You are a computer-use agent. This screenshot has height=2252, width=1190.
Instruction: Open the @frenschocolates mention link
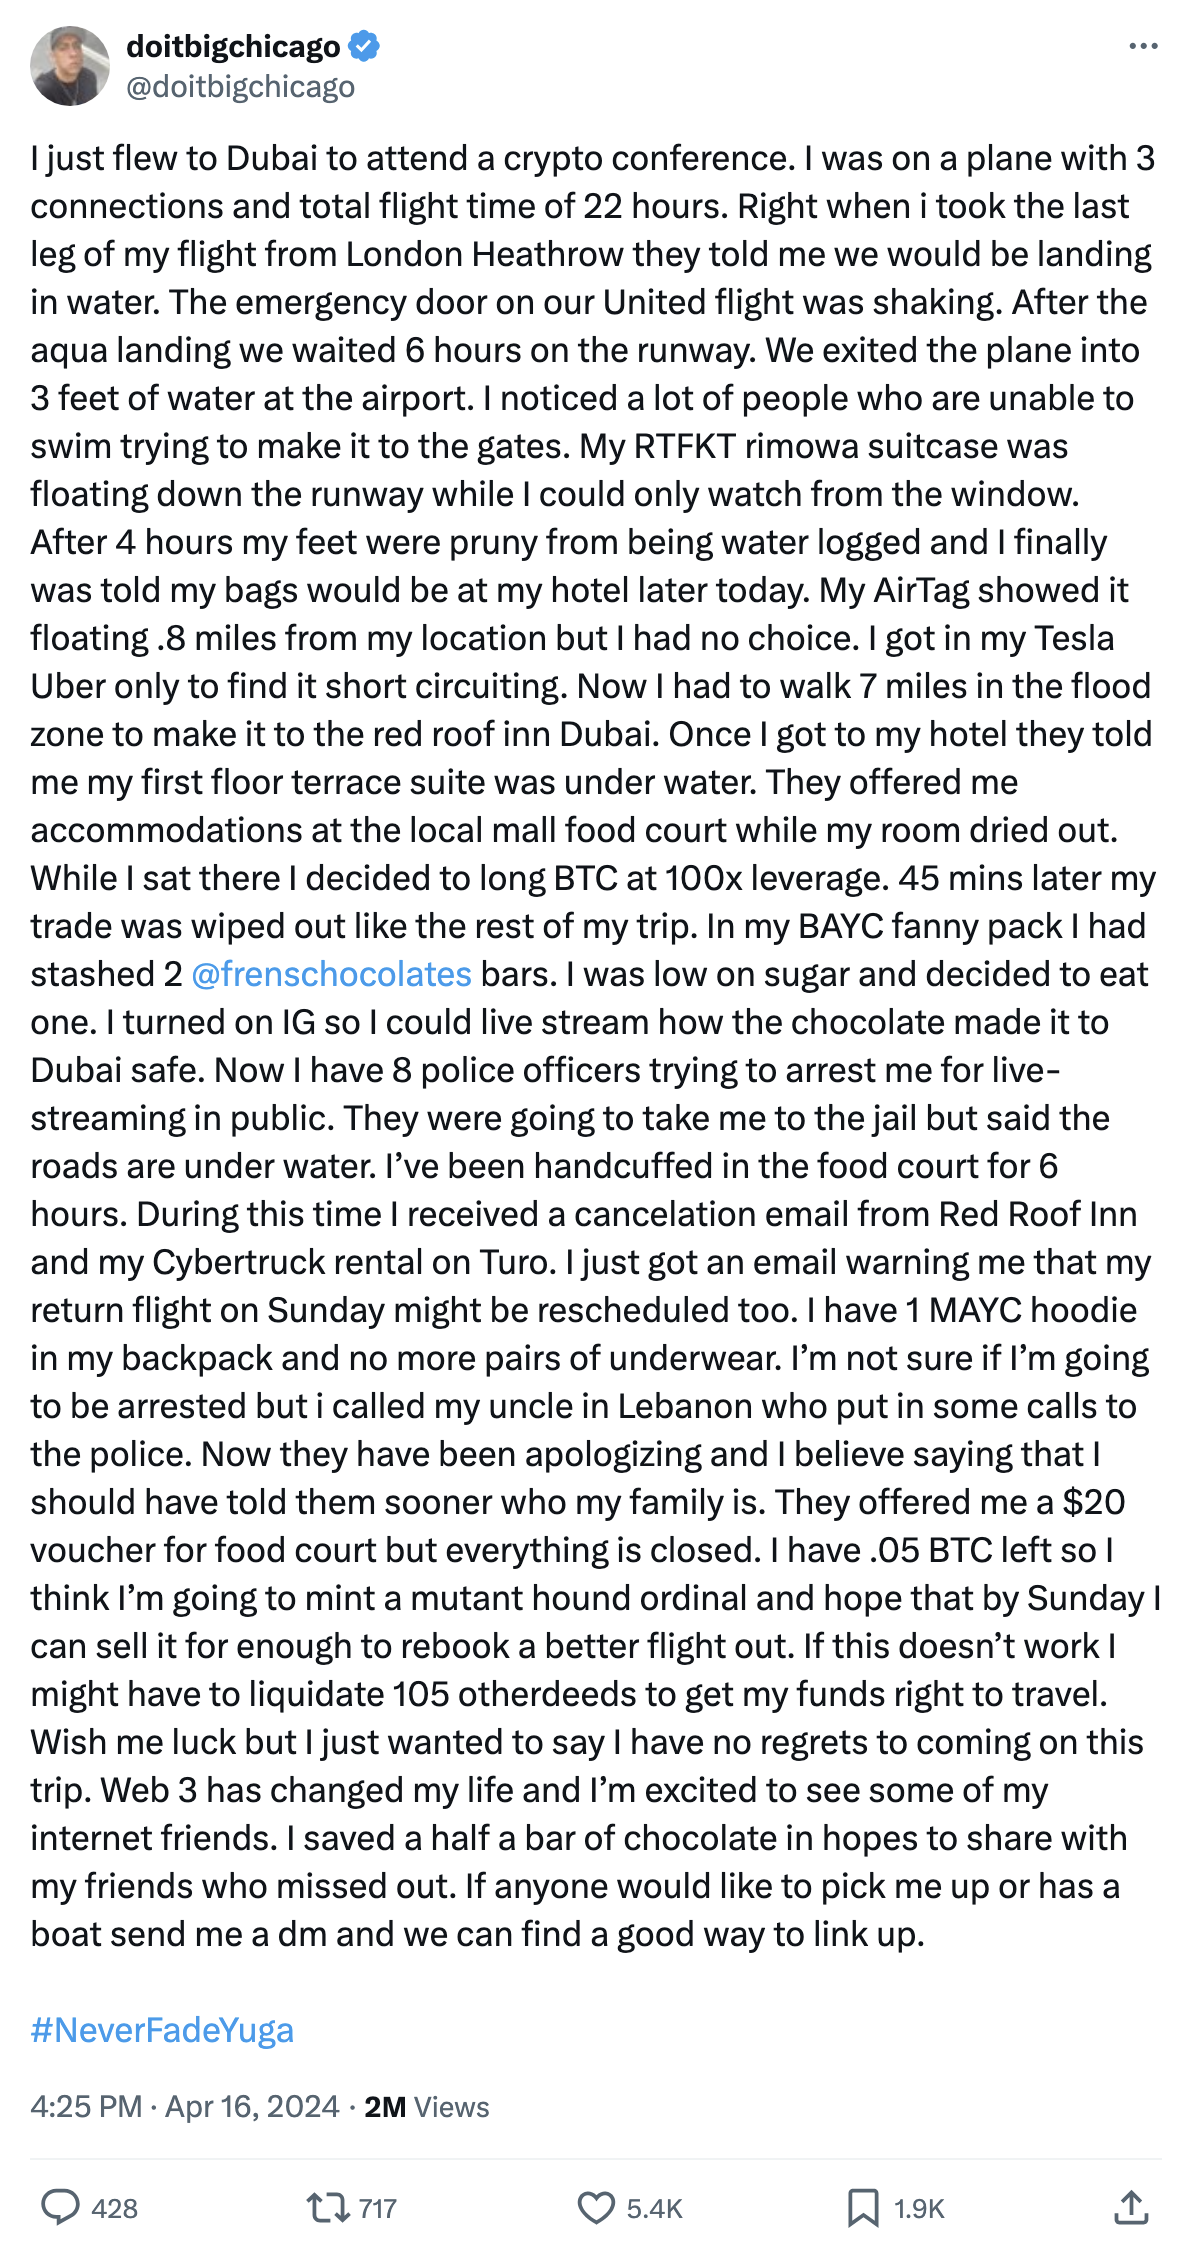point(331,974)
